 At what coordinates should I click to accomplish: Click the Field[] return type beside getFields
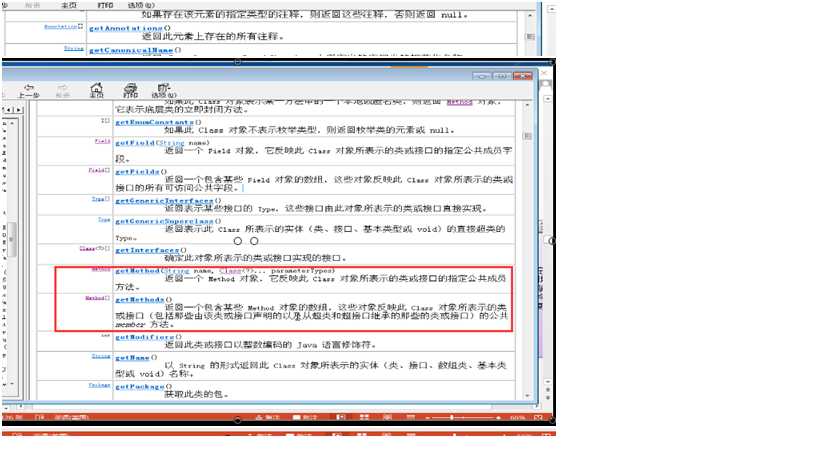tap(99, 170)
